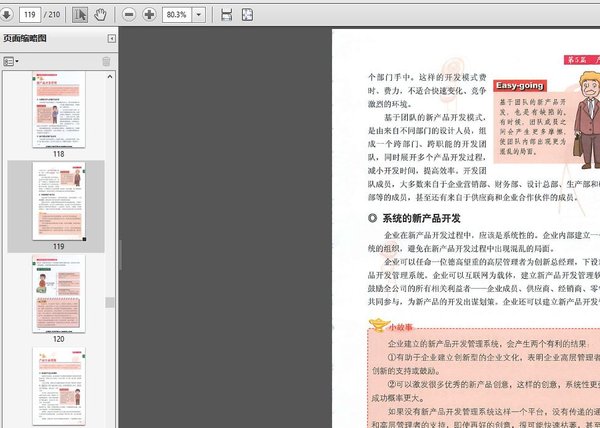Open thumbnail panel options menu
This screenshot has width=600, height=428.
pos(11,61)
